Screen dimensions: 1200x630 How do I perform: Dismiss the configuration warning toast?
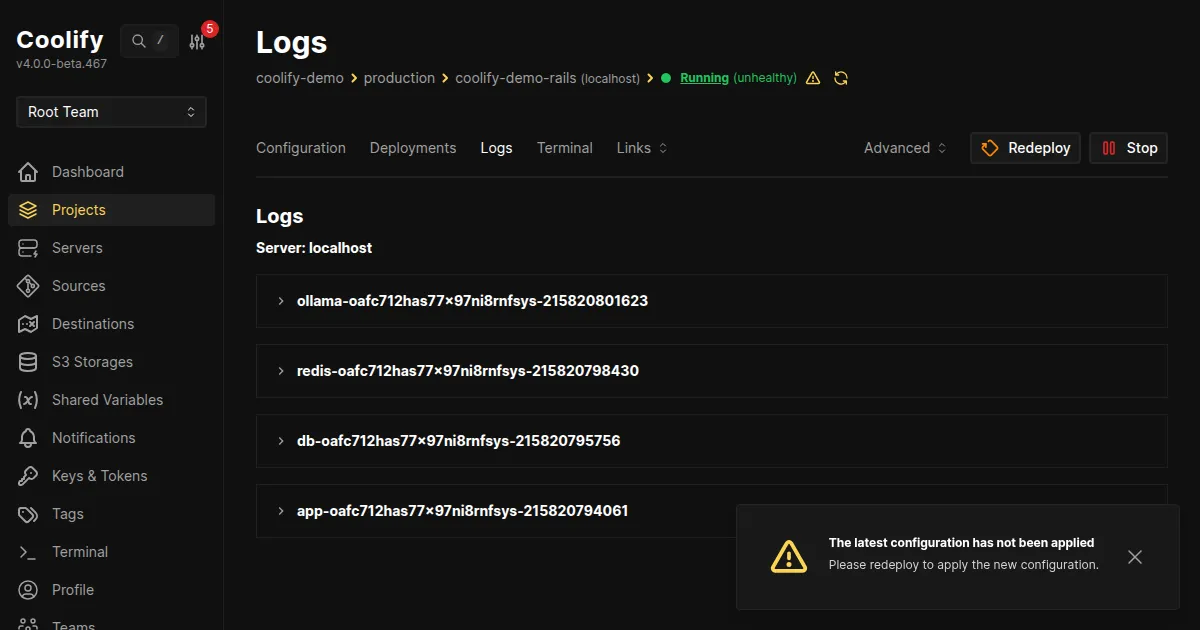(x=1134, y=557)
